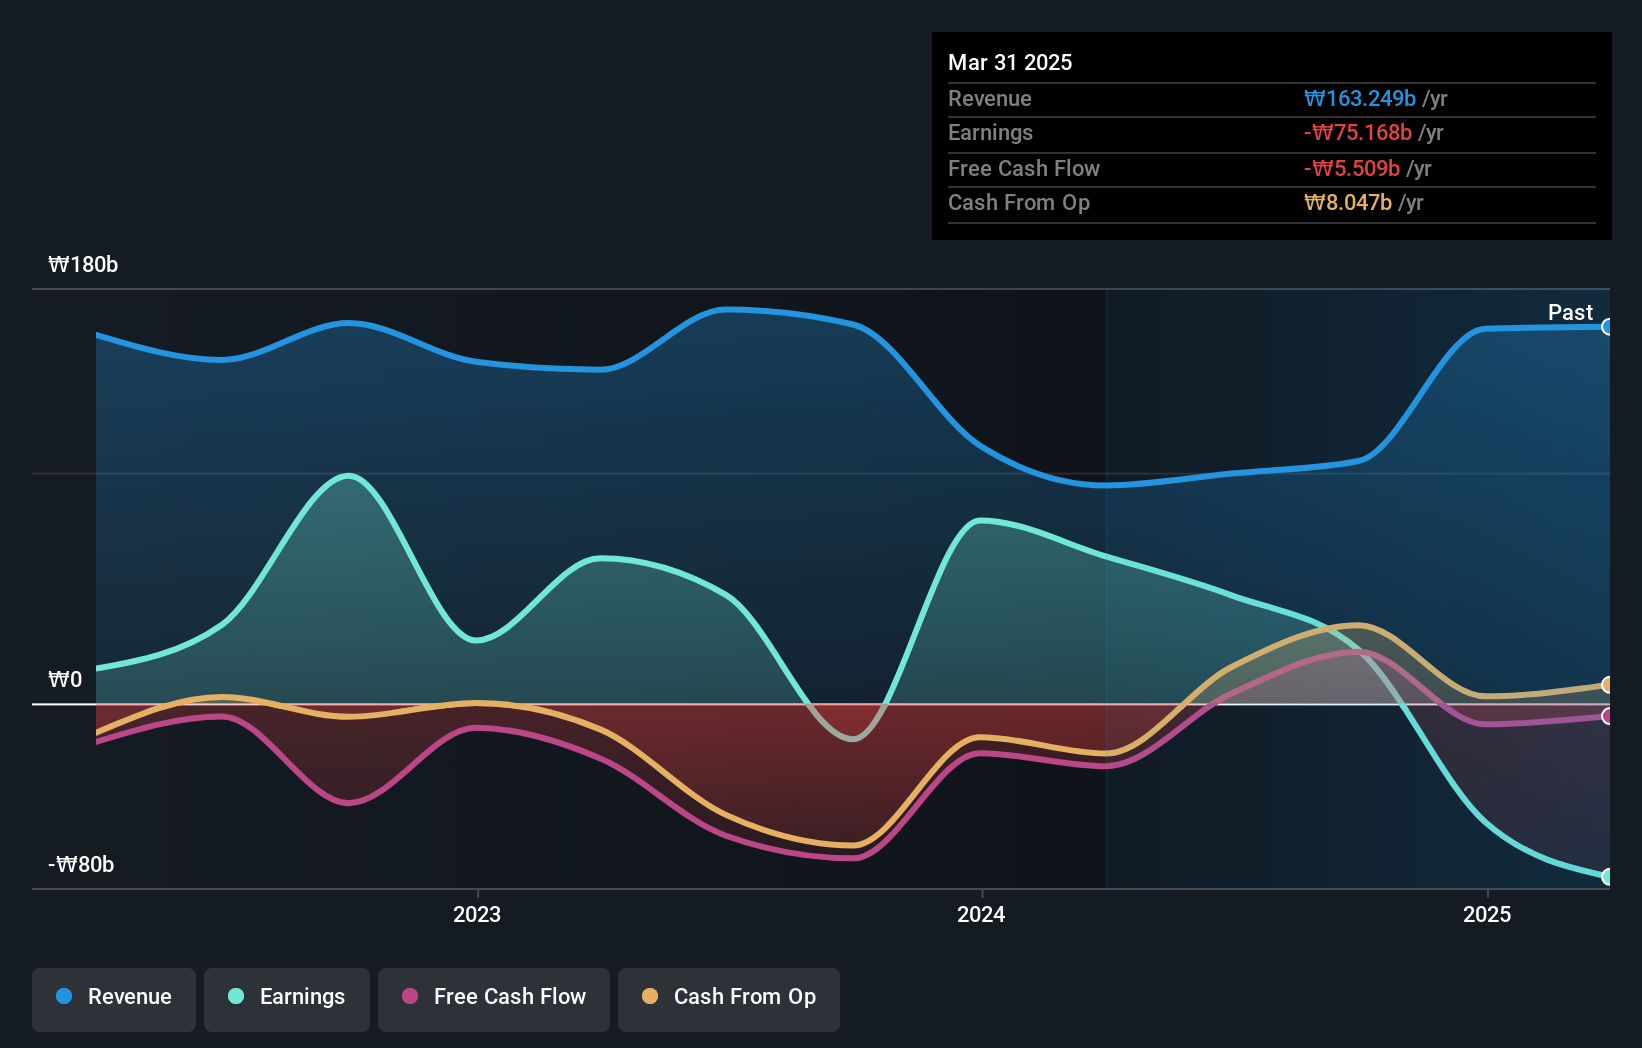Screen dimensions: 1642x1048
Task: Click the Past label on chart
Action: click(x=1570, y=313)
